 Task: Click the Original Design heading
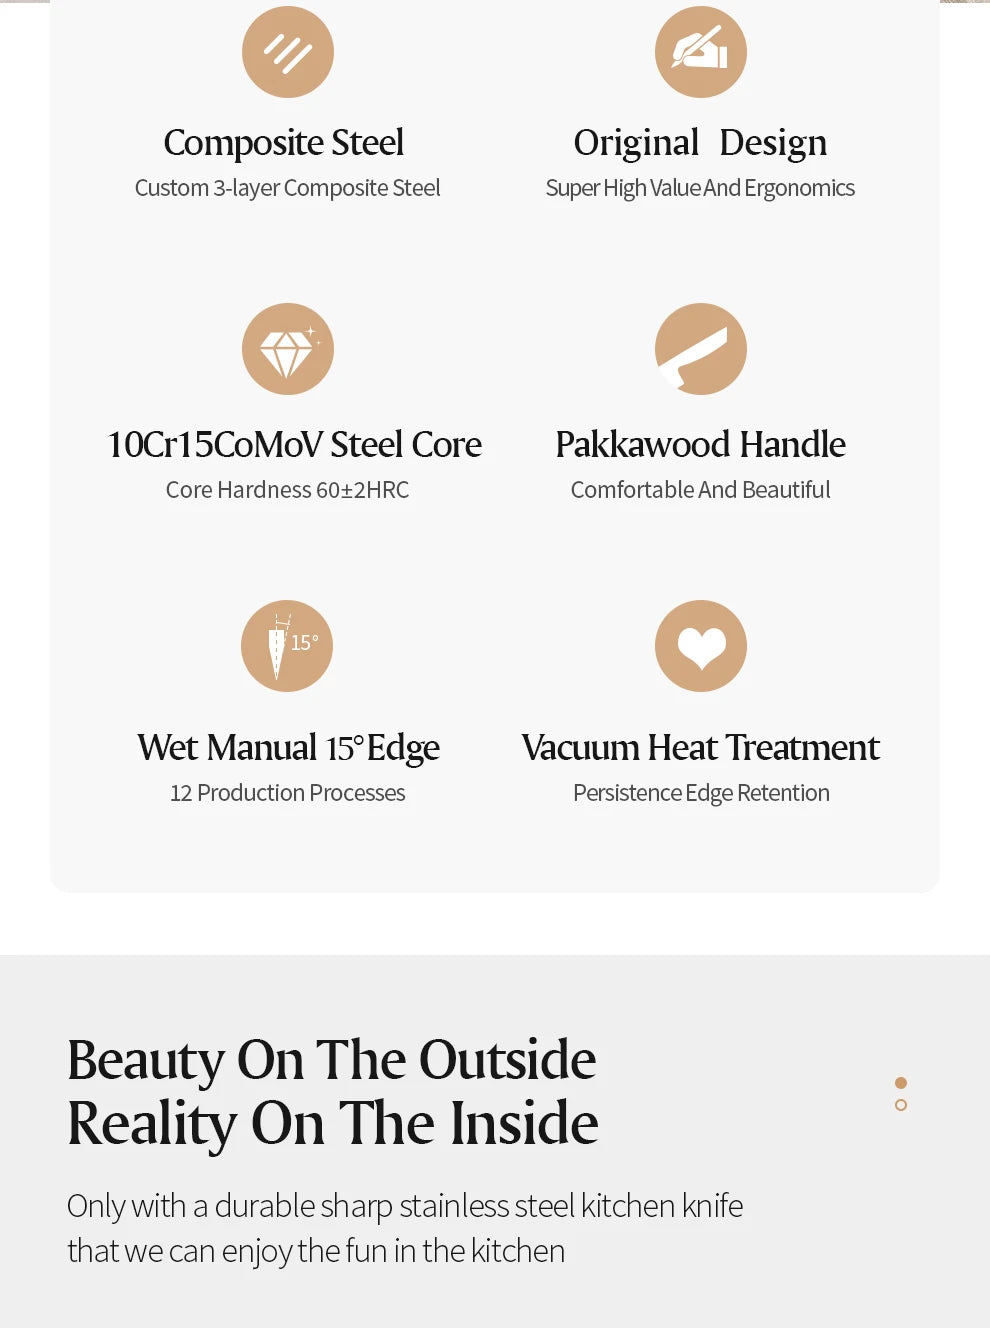tap(700, 143)
